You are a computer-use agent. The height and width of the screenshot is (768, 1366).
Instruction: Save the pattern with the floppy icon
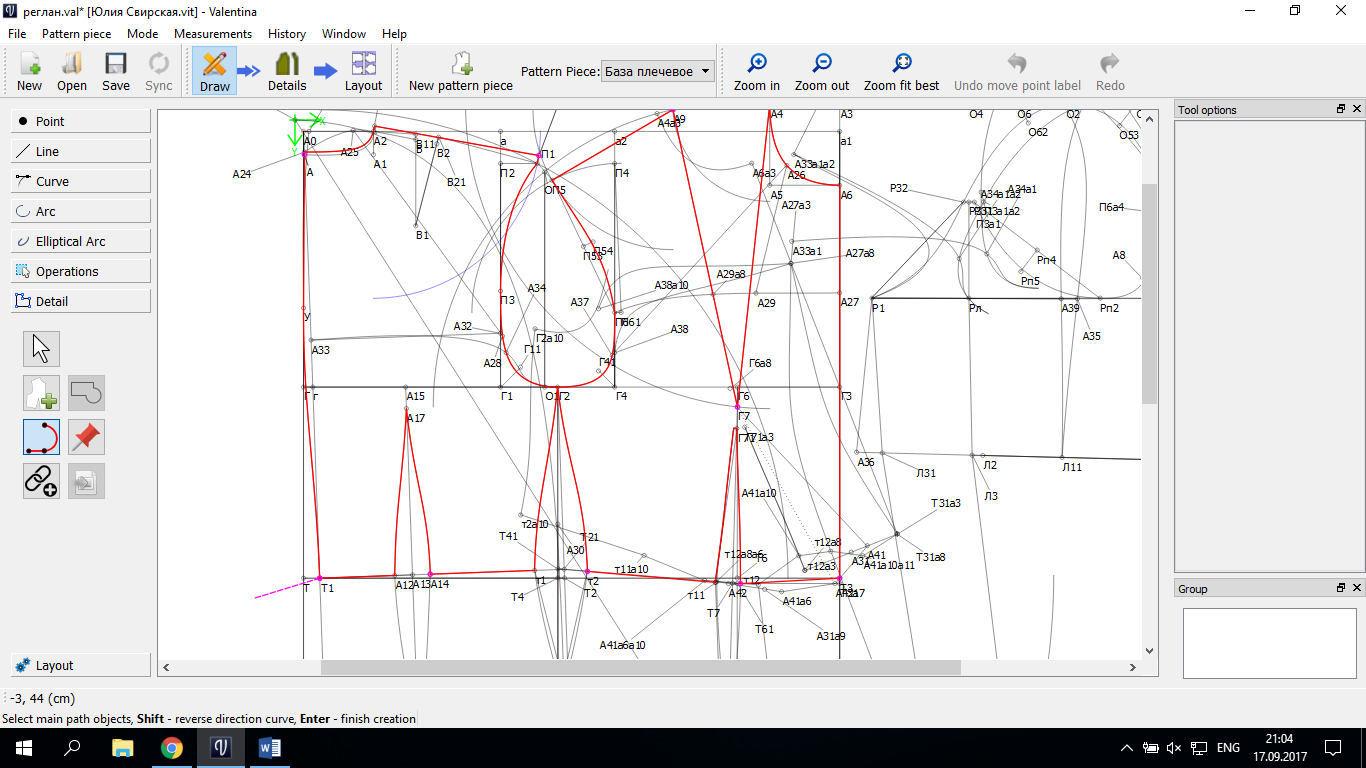pyautogui.click(x=116, y=71)
